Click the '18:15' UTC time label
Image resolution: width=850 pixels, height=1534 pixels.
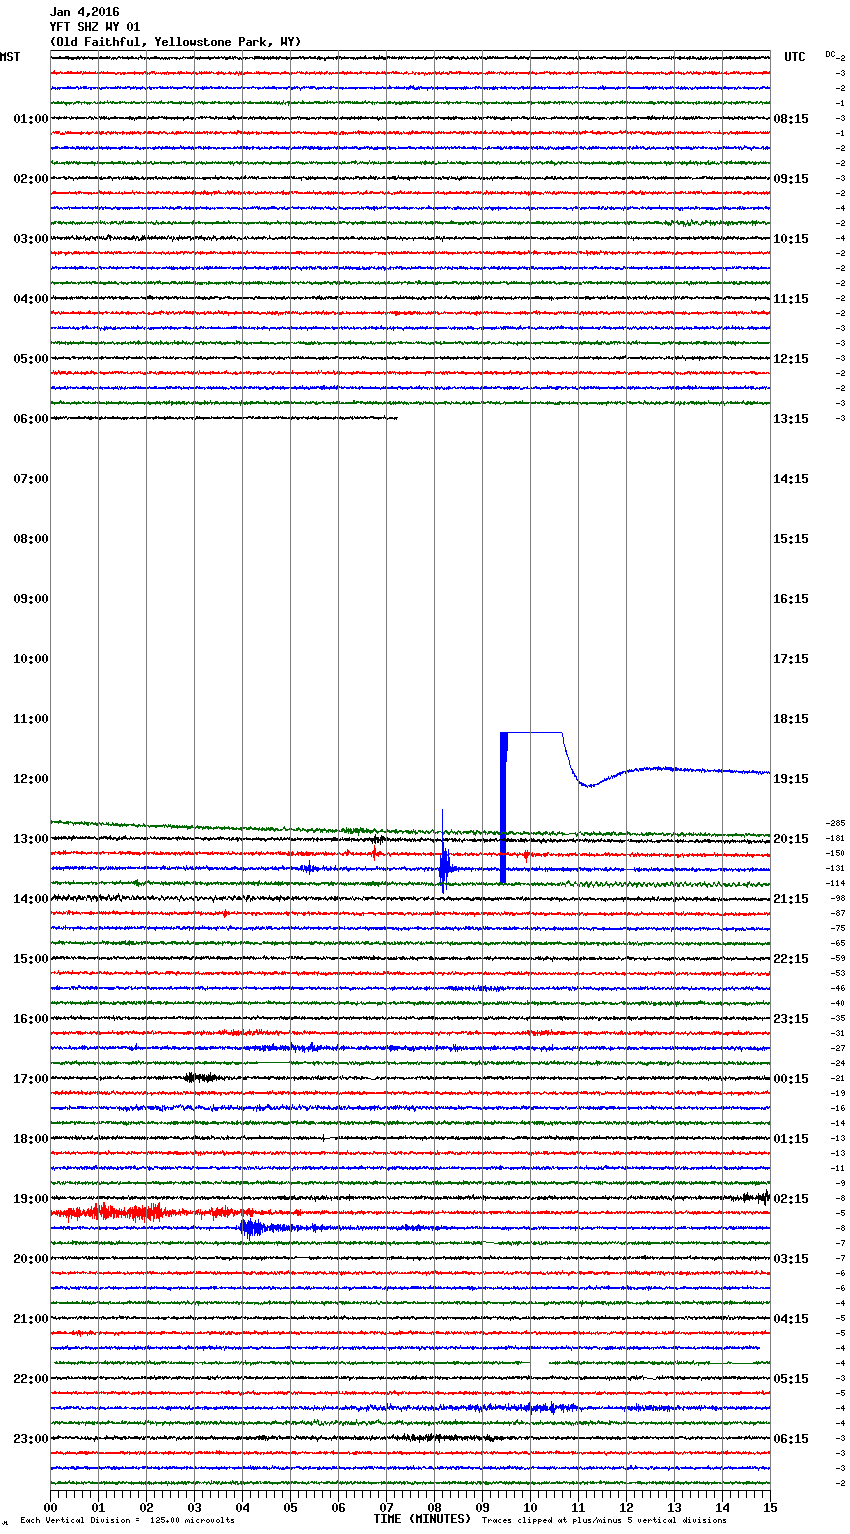click(x=791, y=719)
